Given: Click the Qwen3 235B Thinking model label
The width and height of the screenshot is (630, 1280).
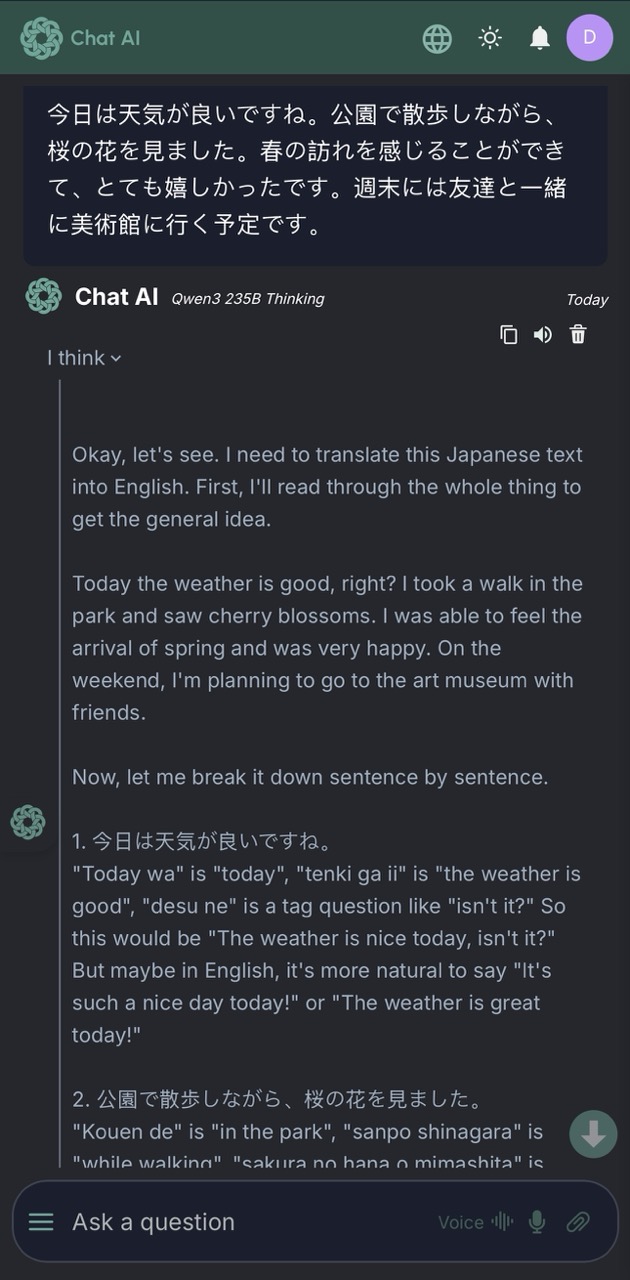Looking at the screenshot, I should coord(247,298).
